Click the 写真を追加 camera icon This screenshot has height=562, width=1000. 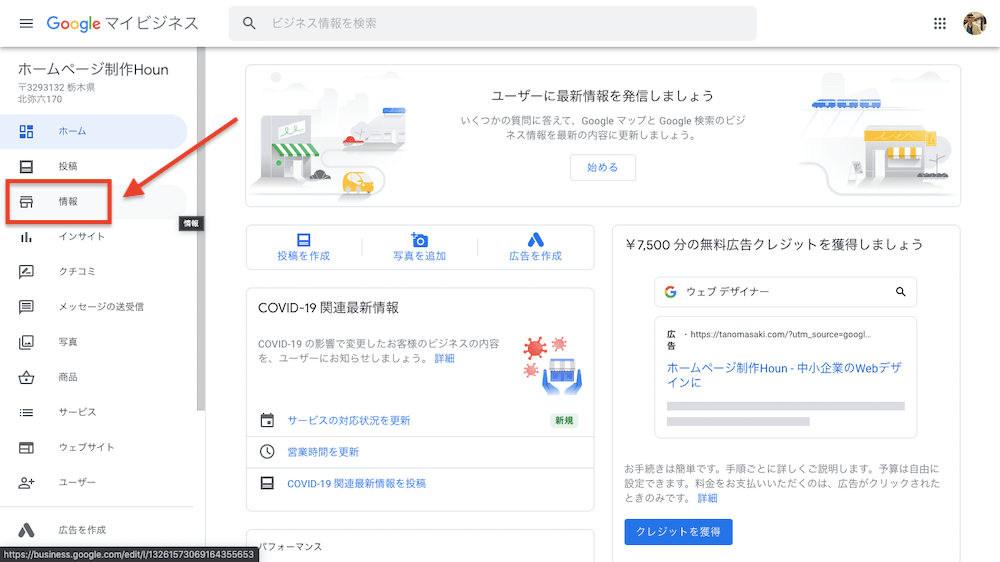tap(419, 240)
